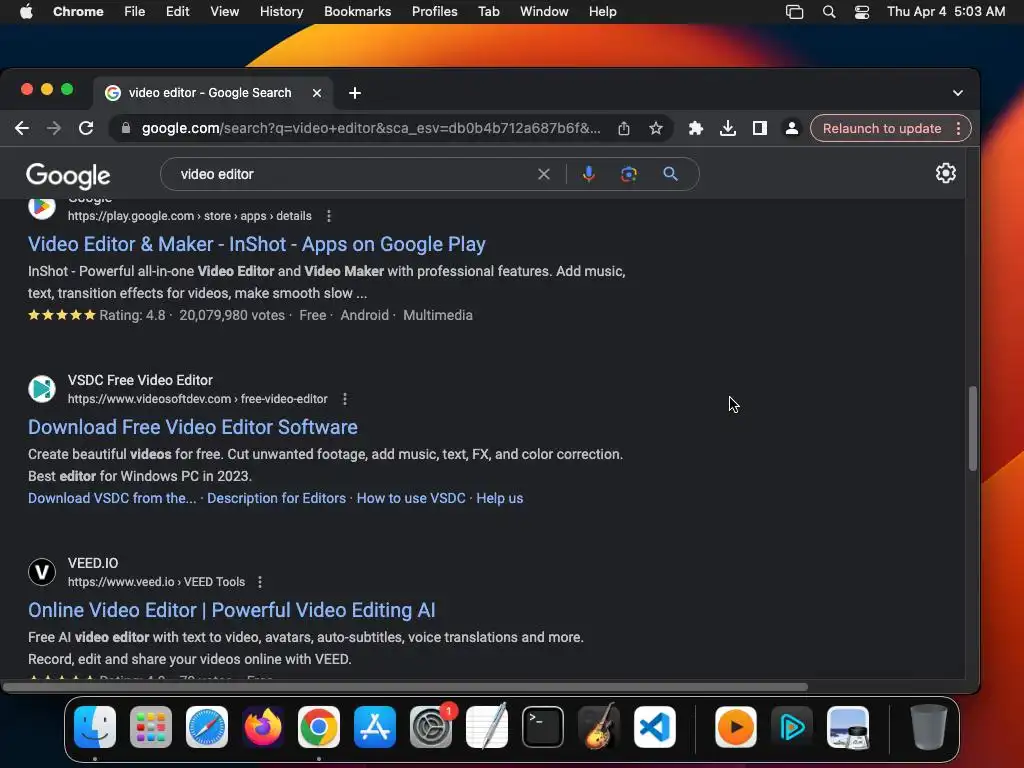1024x768 pixels.
Task: Open more options for Google Play result
Action: point(328,216)
